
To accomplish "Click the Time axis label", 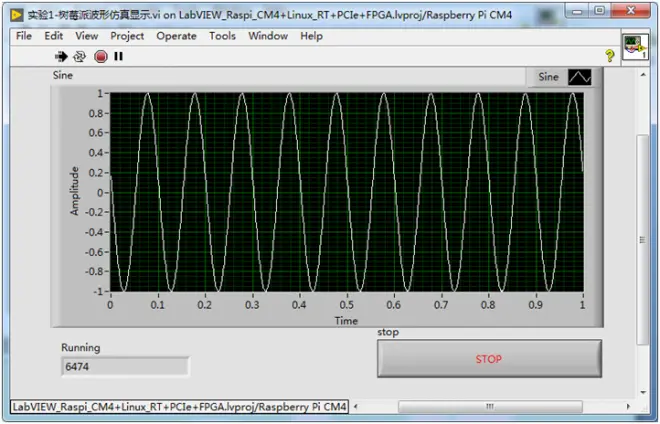I will [x=346, y=321].
